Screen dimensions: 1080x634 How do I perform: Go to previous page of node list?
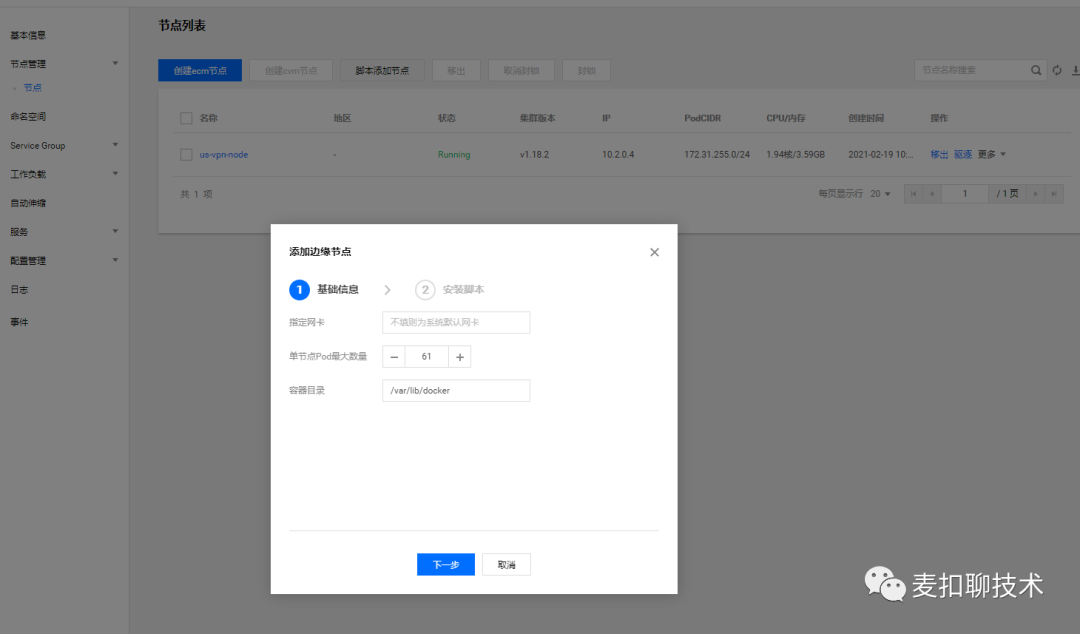(x=932, y=194)
